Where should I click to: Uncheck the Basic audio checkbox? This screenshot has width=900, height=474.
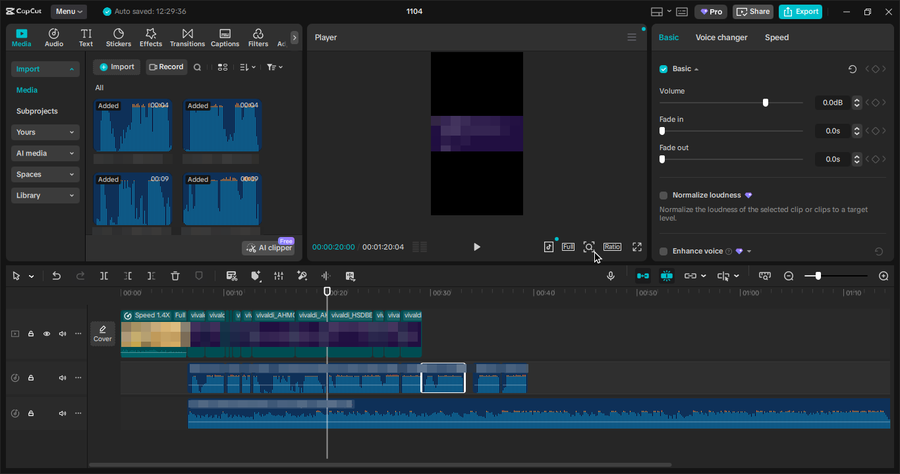coord(664,69)
